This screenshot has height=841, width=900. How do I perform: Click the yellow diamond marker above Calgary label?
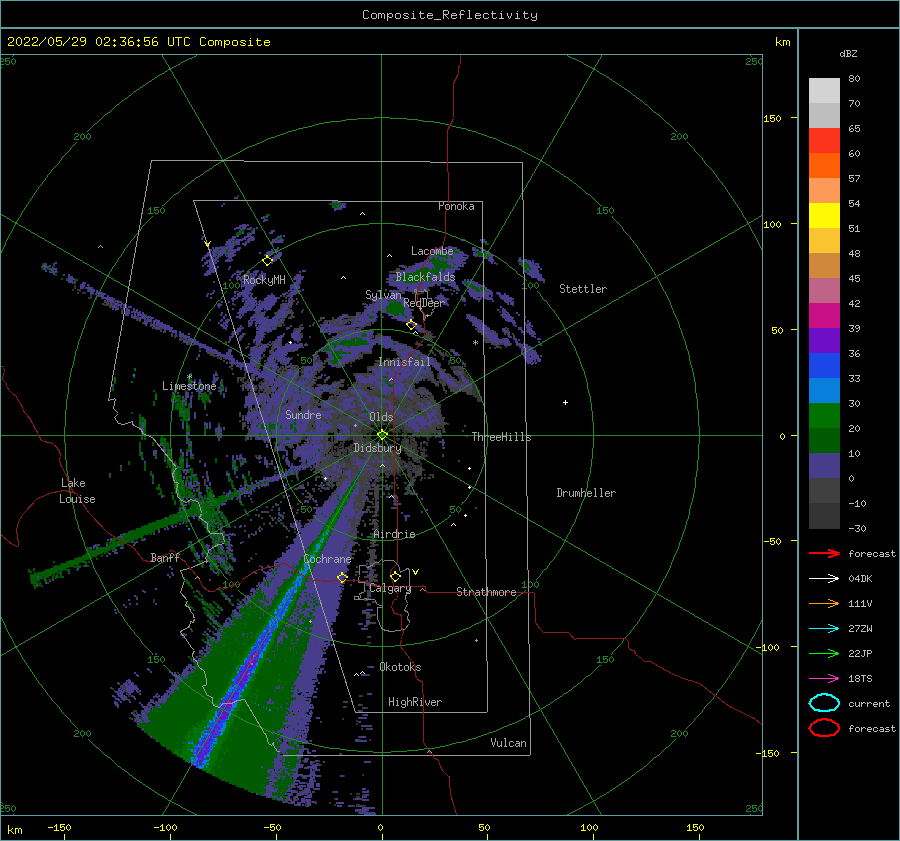pos(395,576)
